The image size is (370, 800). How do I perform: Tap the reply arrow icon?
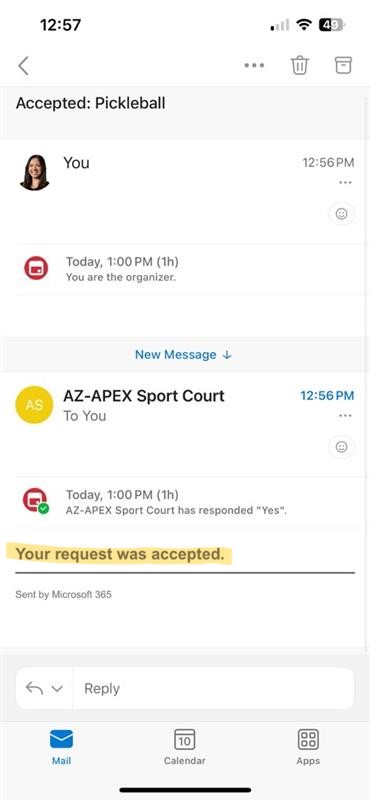pyautogui.click(x=34, y=688)
